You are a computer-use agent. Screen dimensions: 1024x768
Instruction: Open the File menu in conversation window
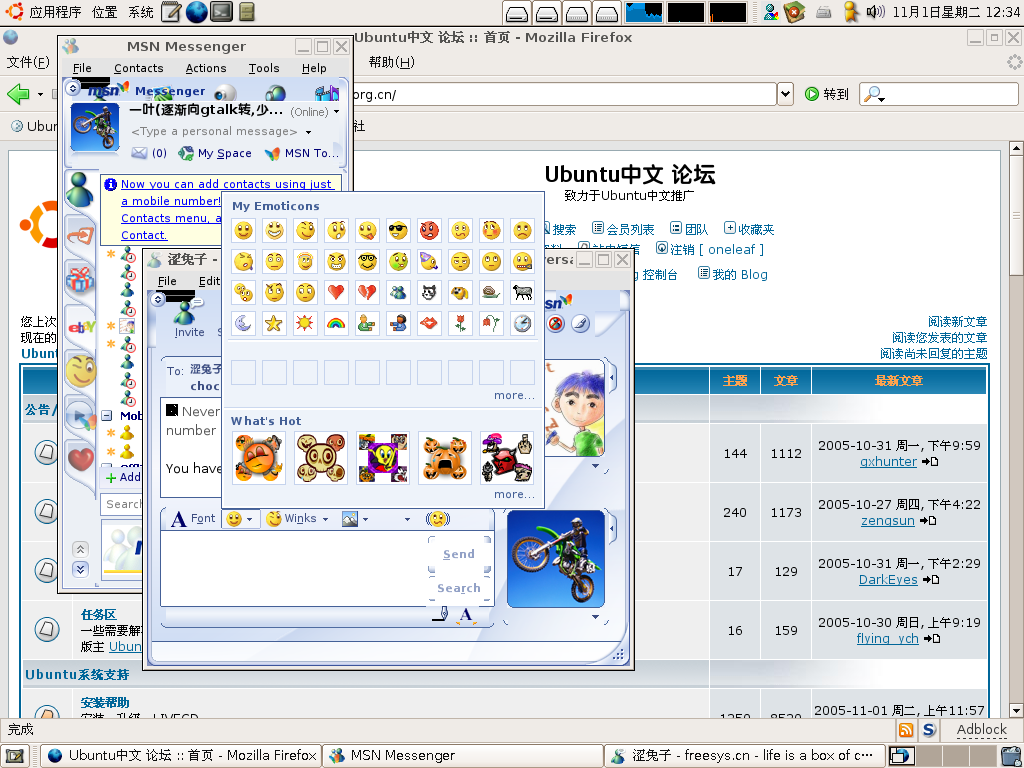click(x=167, y=281)
